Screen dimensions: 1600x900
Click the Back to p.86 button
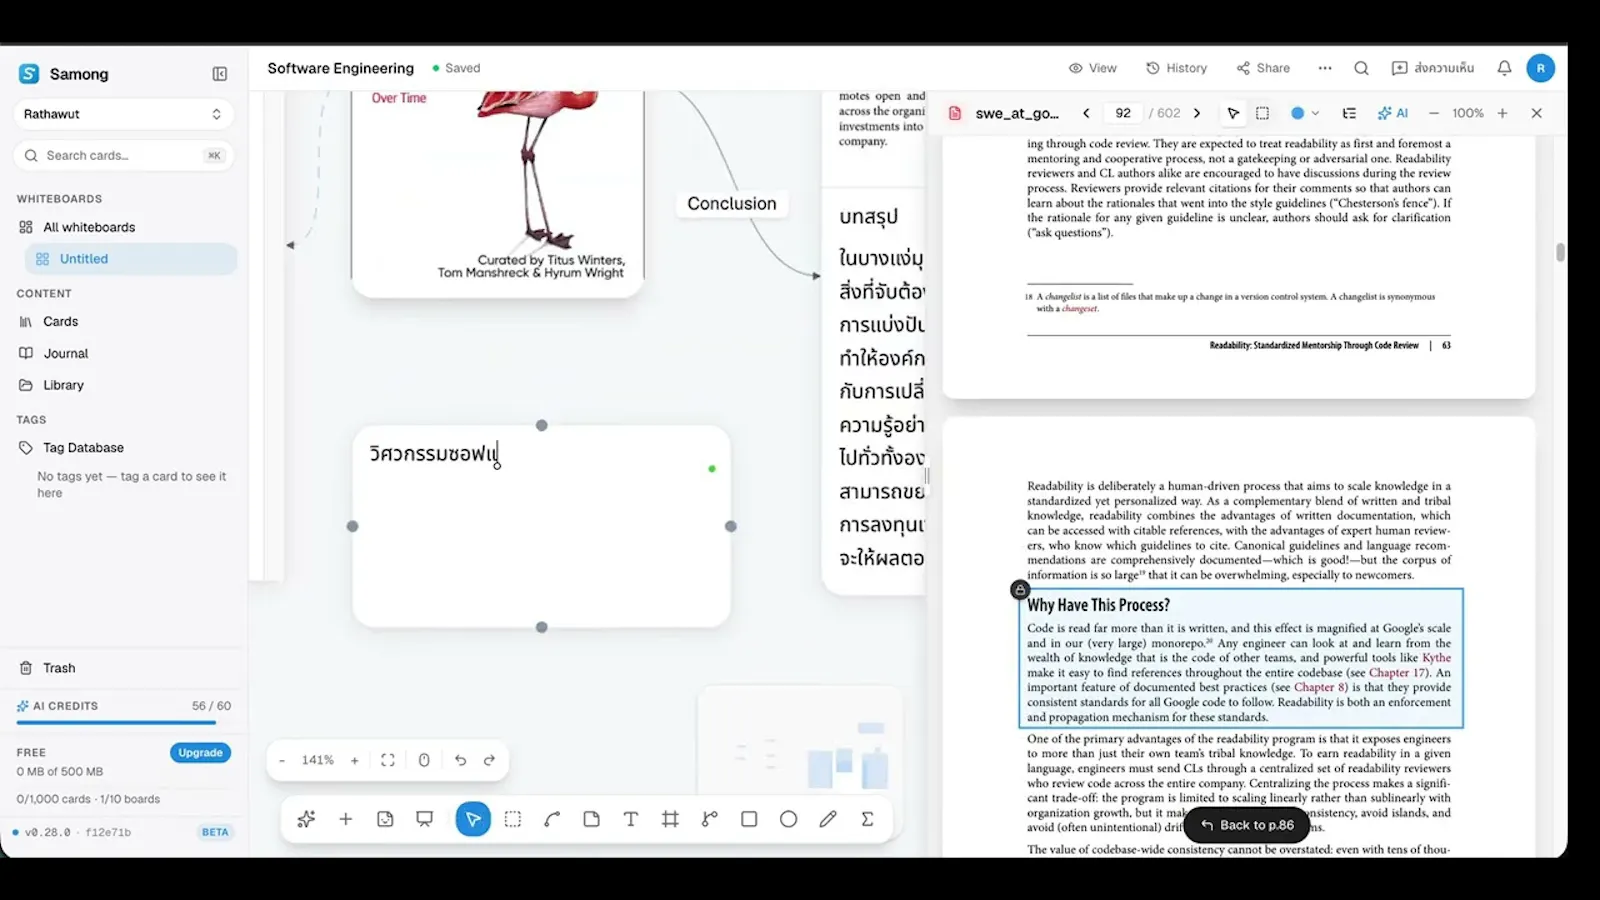point(1247,825)
